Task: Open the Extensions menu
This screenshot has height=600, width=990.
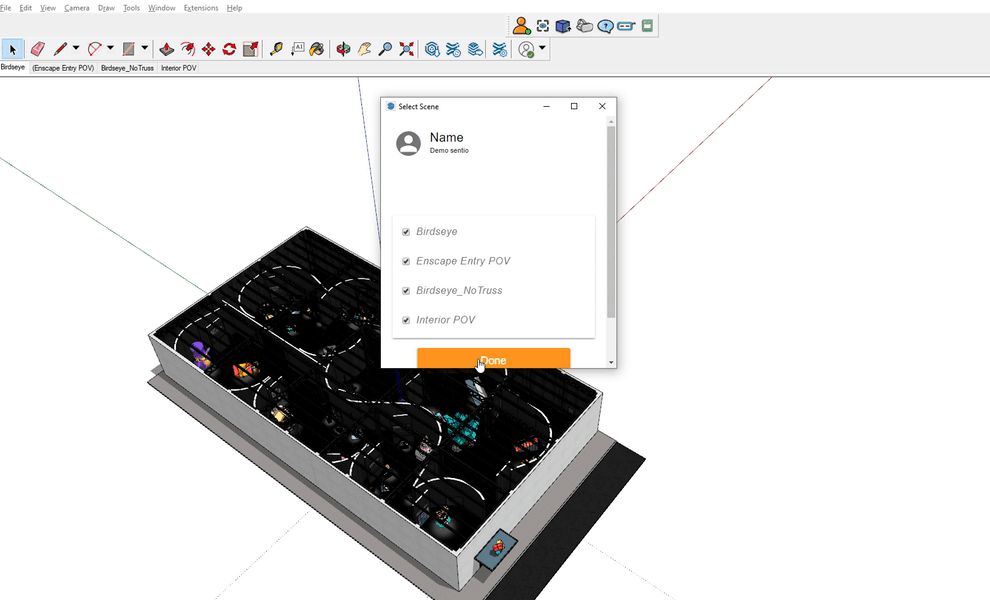Action: (x=201, y=8)
